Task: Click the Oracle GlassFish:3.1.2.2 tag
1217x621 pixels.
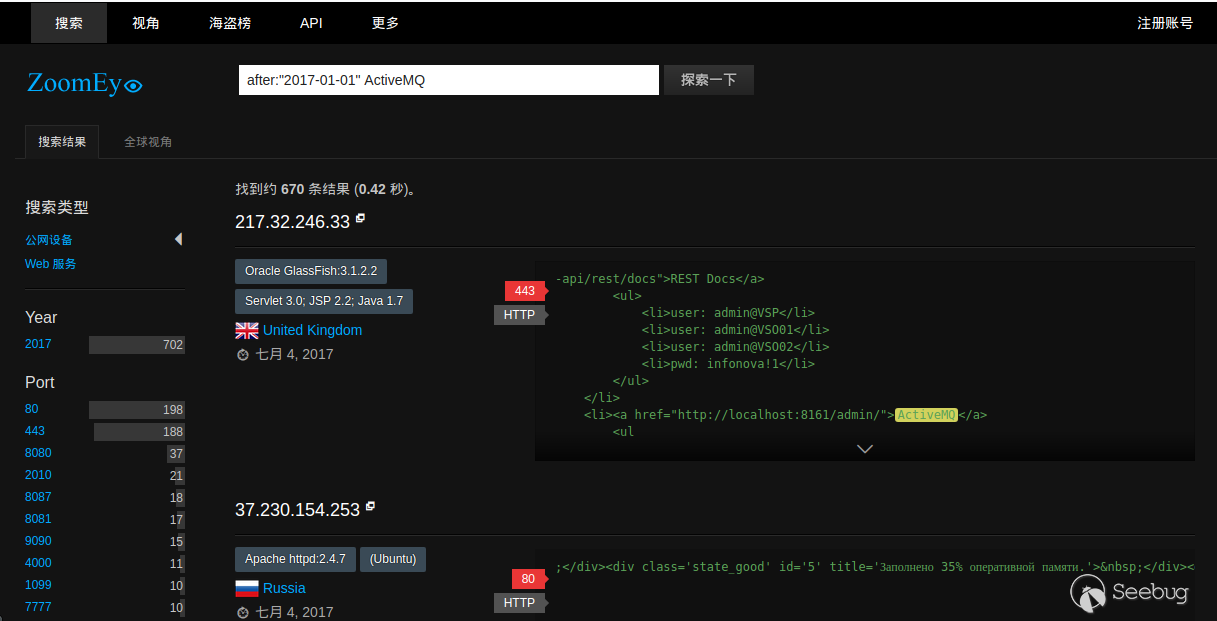Action: tap(311, 271)
